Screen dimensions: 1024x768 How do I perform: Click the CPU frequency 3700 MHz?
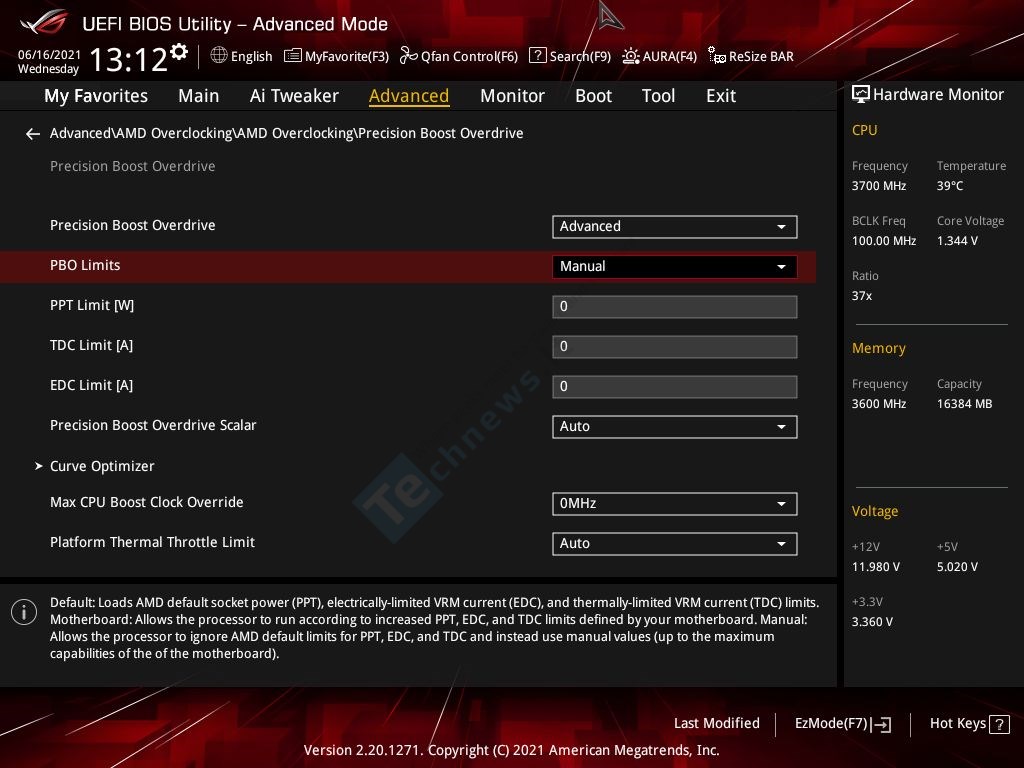coord(879,186)
